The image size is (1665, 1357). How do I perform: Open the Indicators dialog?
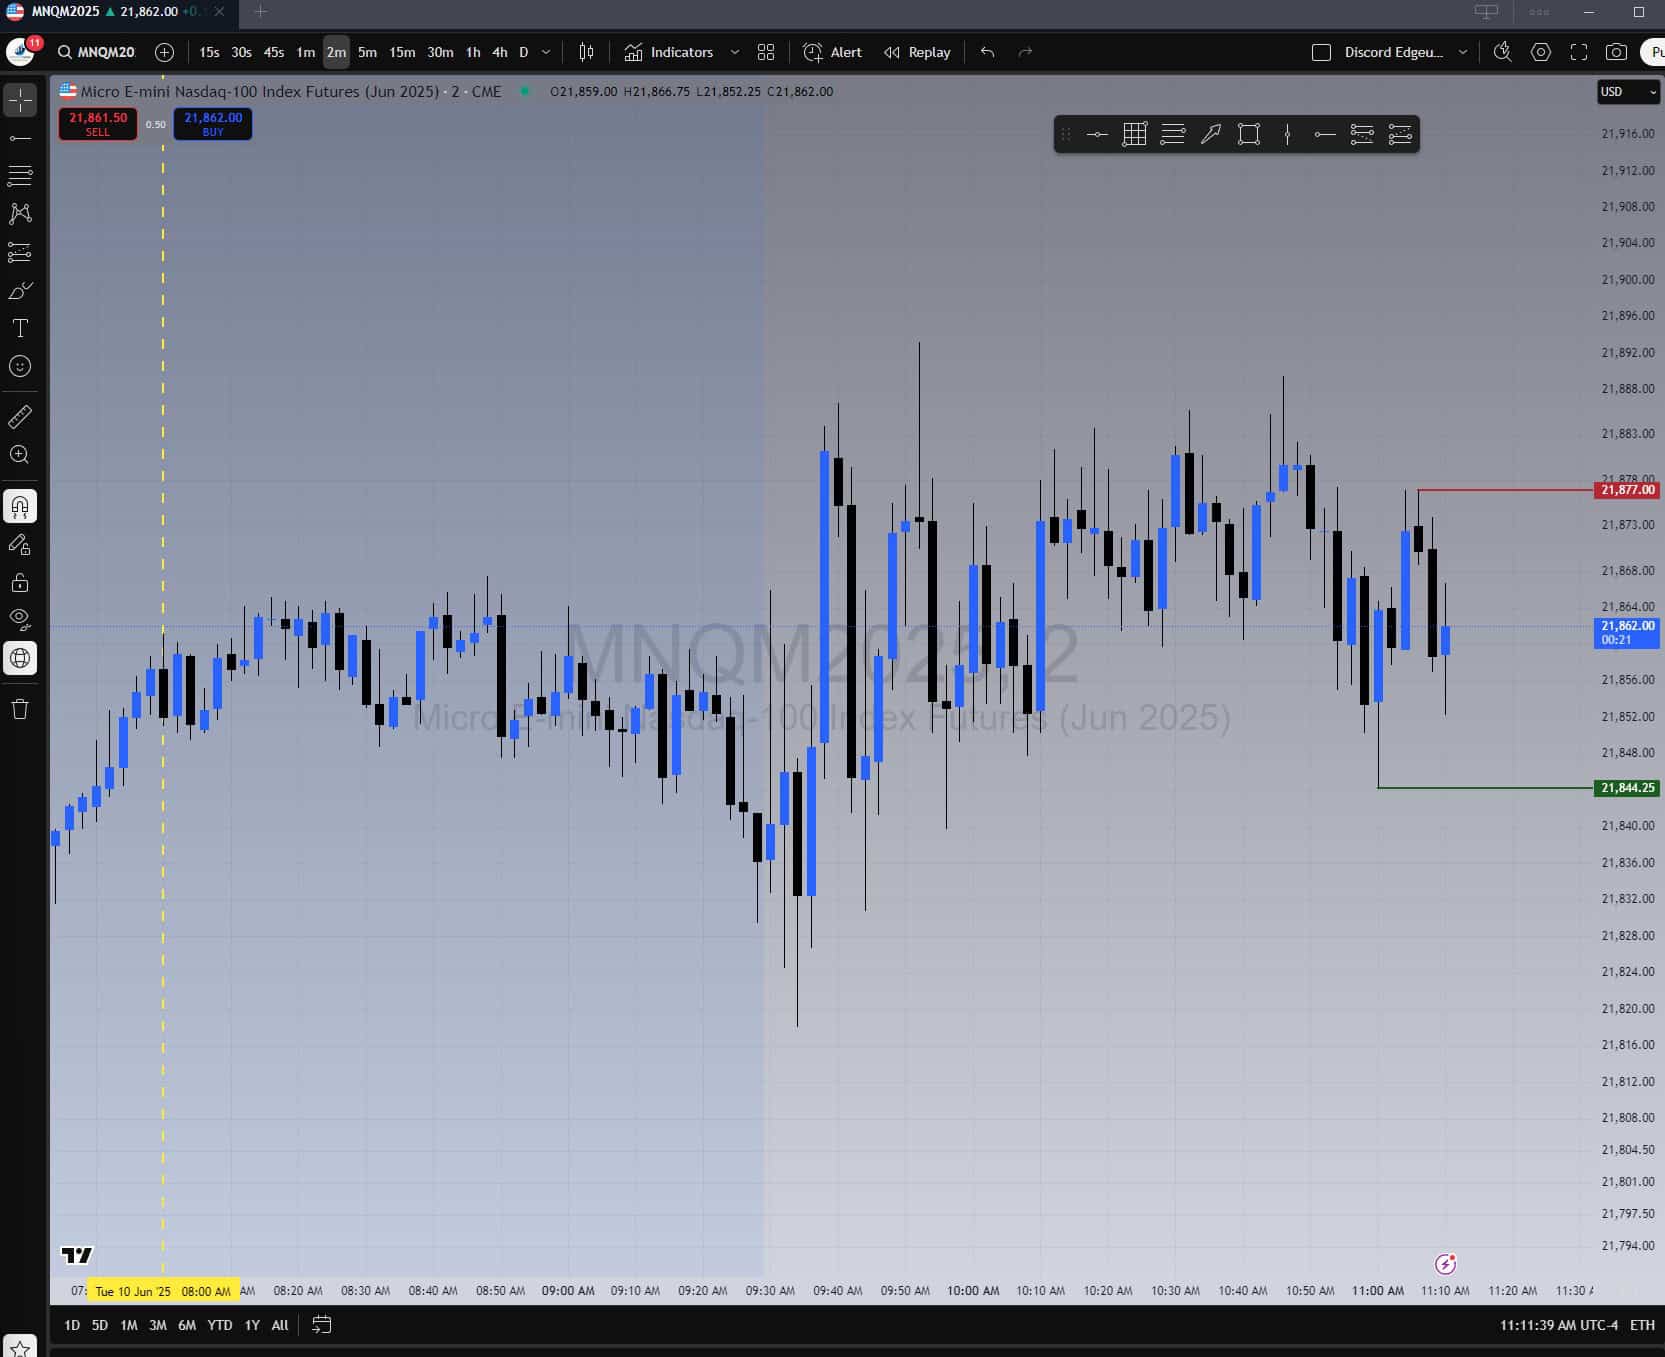(668, 52)
